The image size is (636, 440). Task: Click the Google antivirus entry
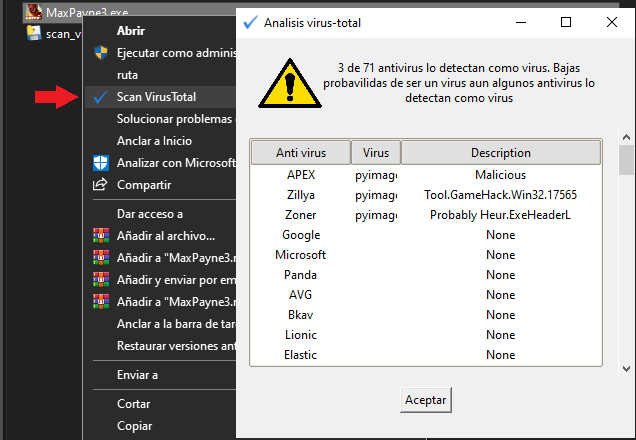click(301, 235)
